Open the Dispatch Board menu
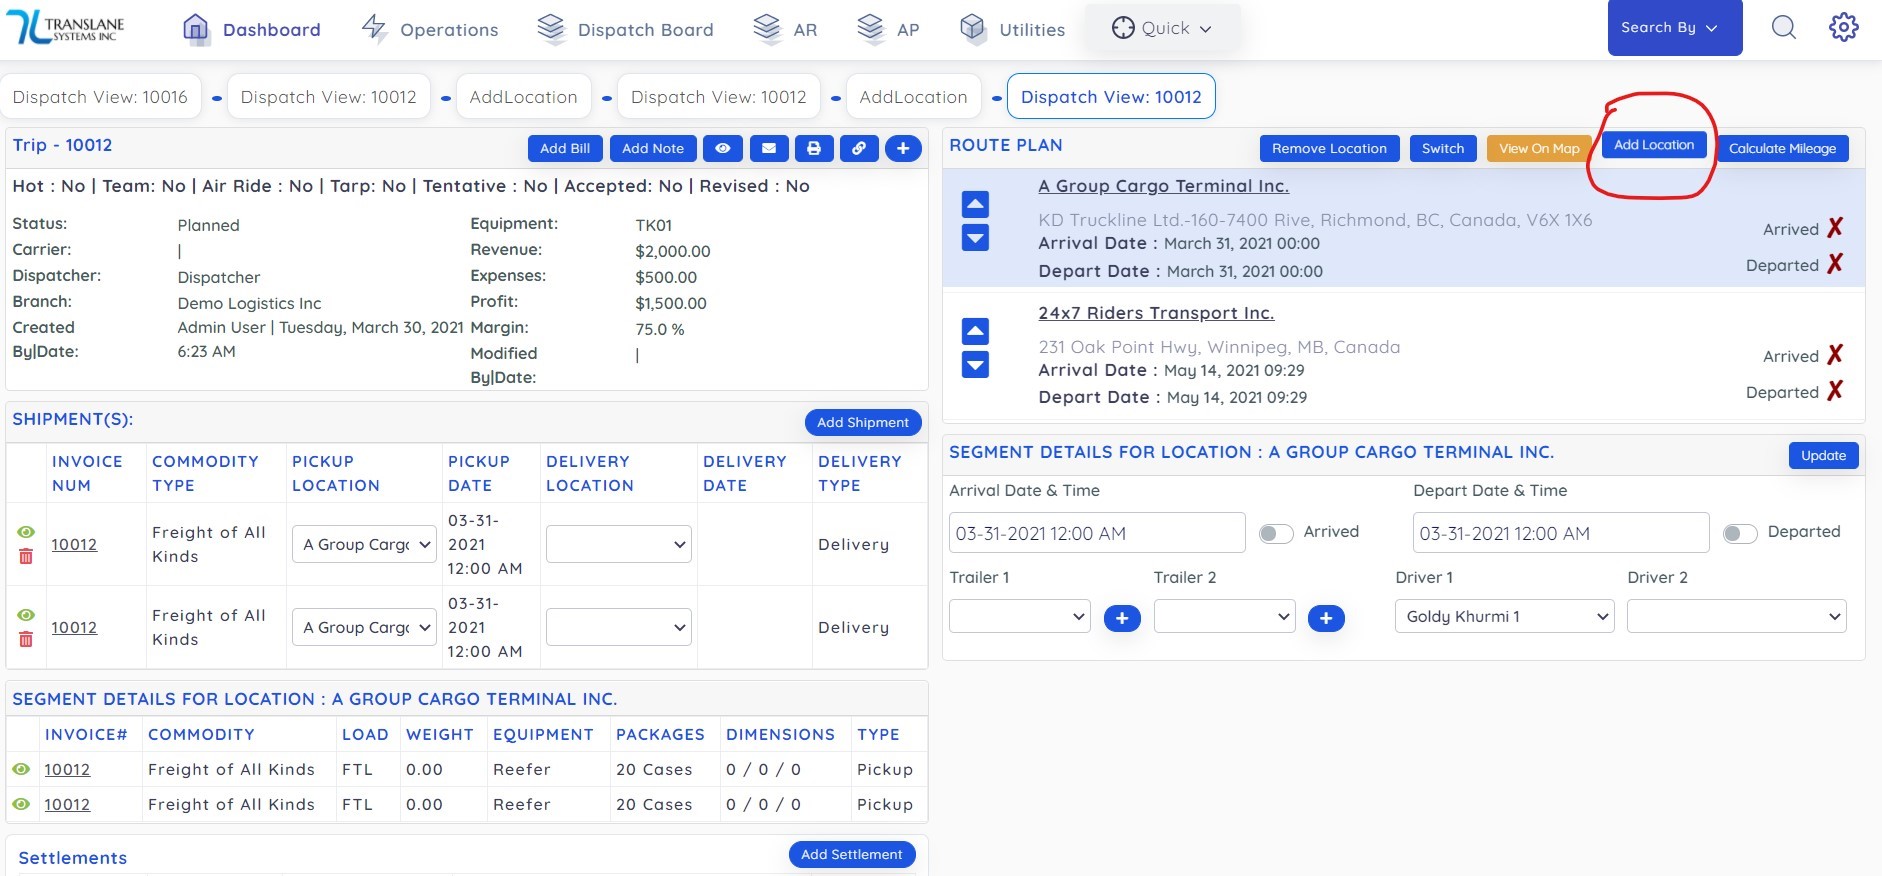The height and width of the screenshot is (876, 1882). click(626, 29)
